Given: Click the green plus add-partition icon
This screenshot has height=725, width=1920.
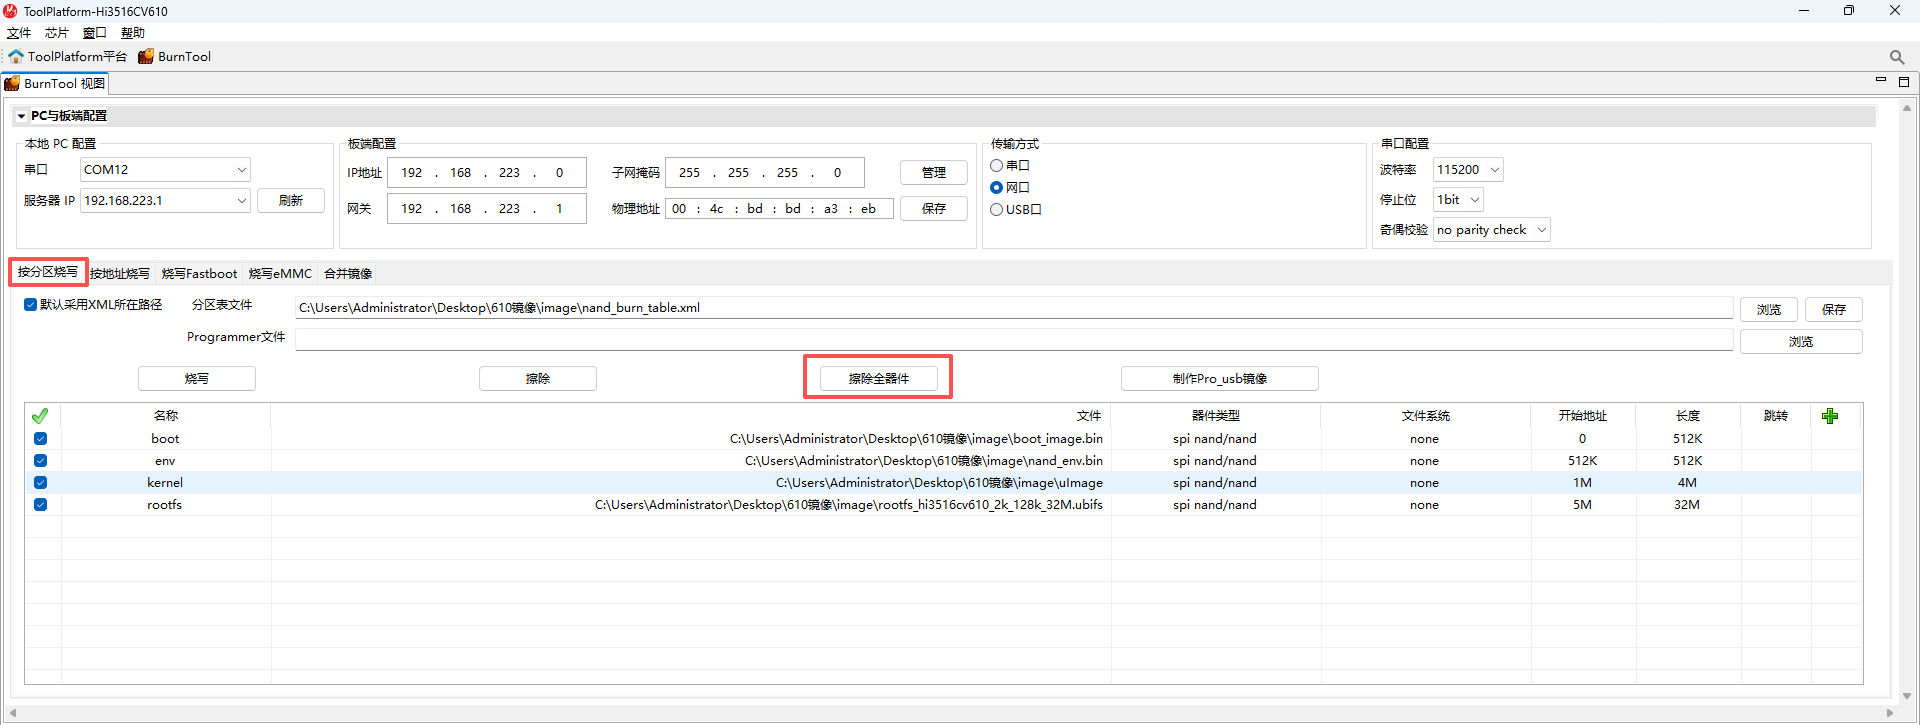Looking at the screenshot, I should [1830, 416].
